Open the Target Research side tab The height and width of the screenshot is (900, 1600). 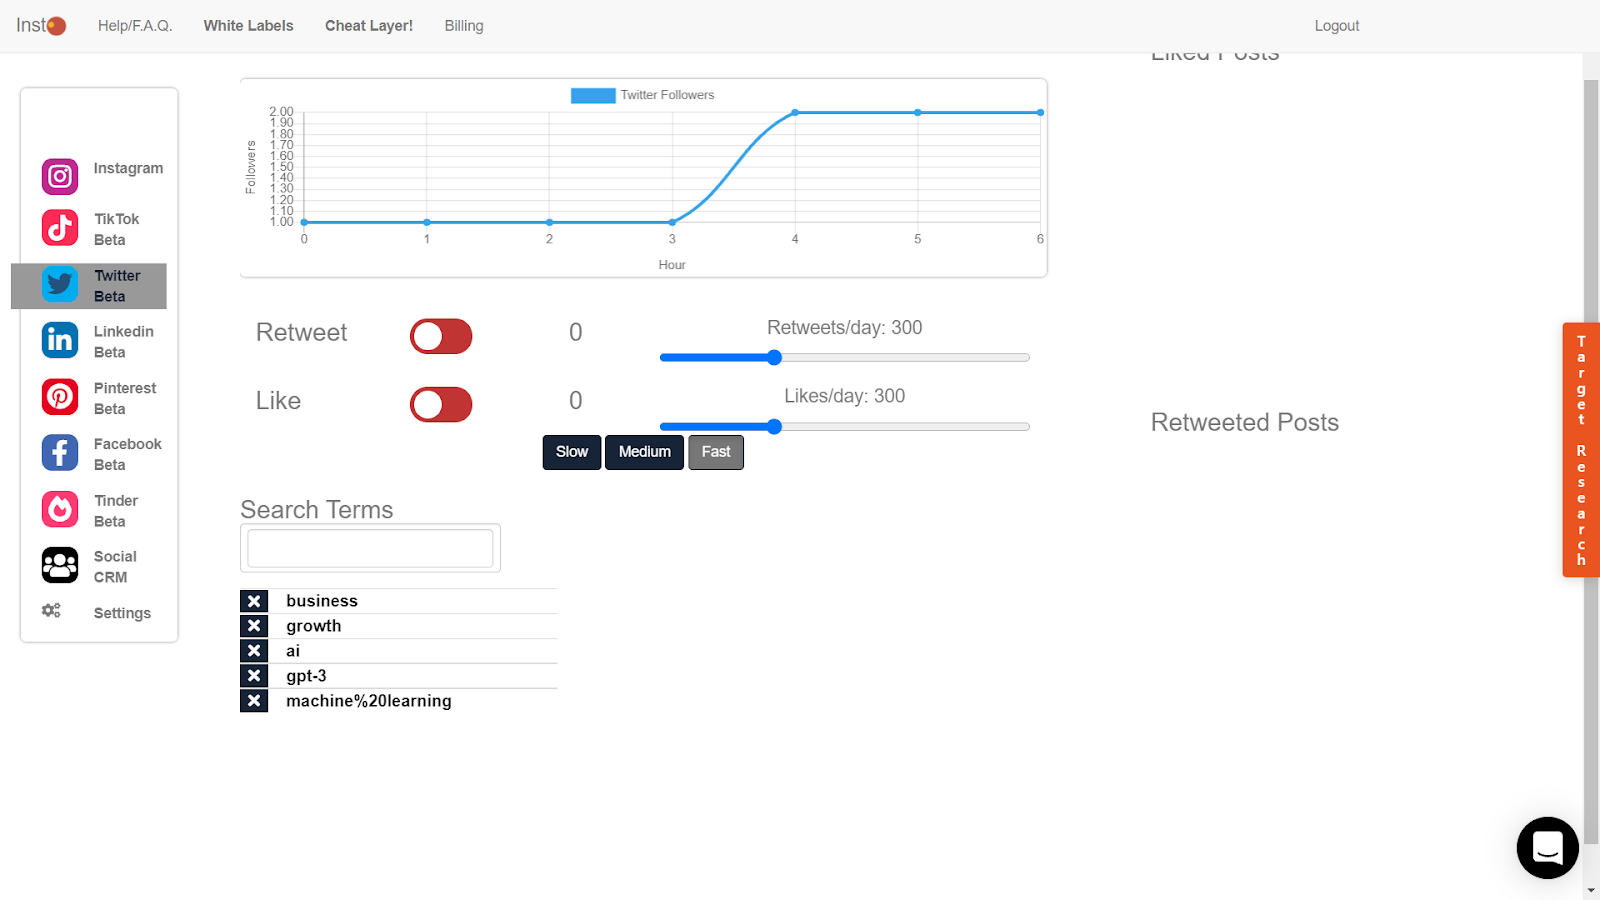click(1581, 450)
